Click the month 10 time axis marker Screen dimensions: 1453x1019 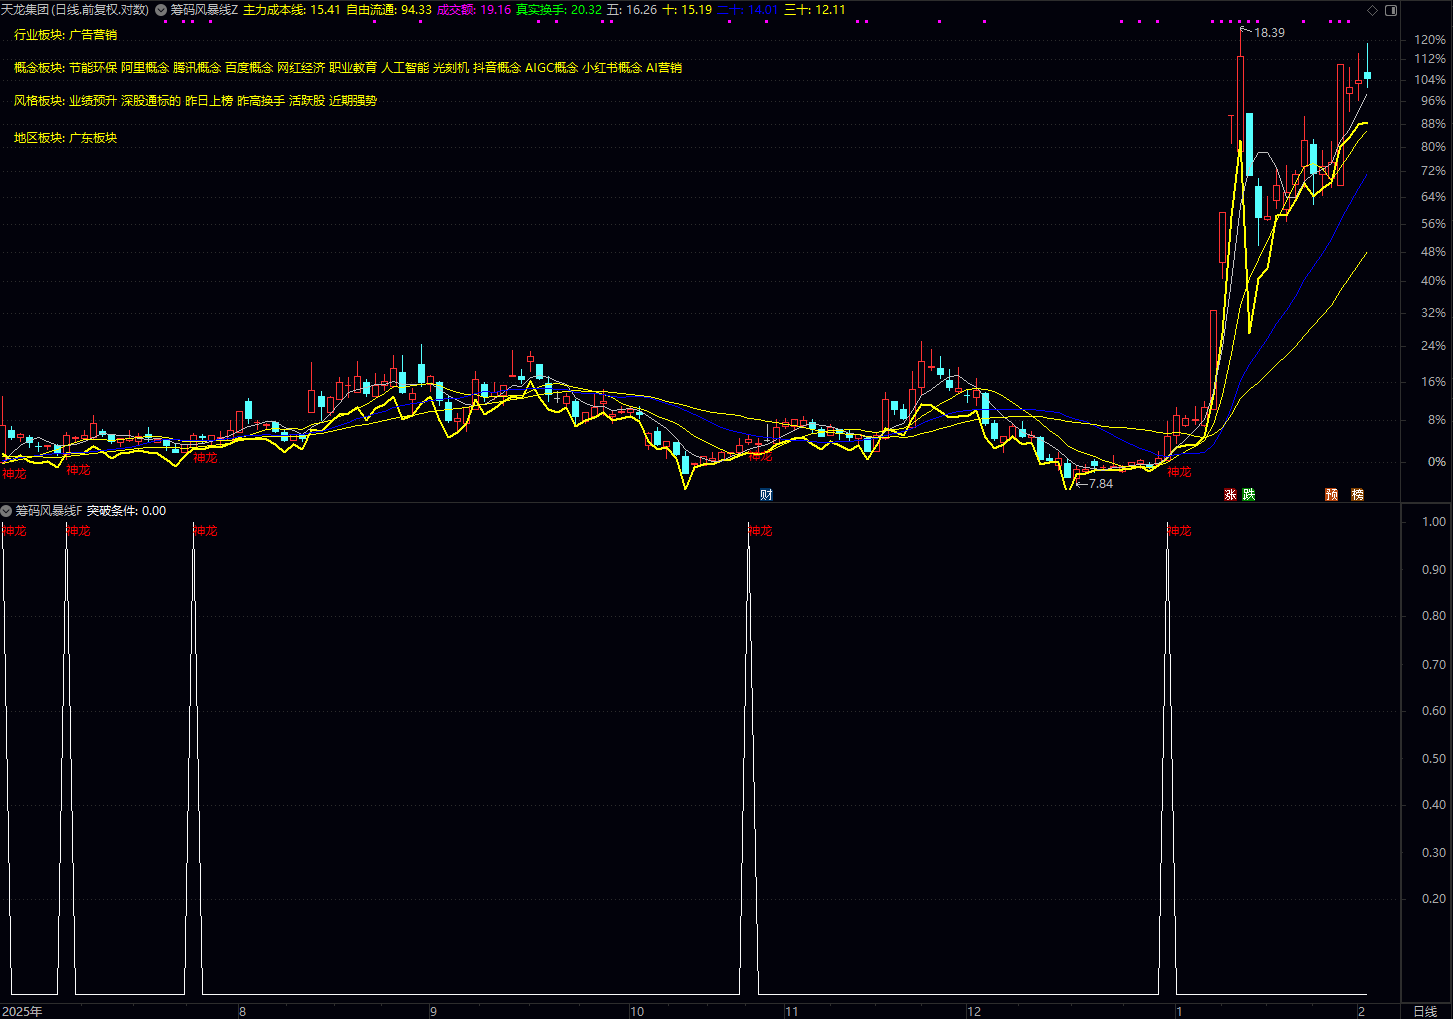tap(637, 1011)
